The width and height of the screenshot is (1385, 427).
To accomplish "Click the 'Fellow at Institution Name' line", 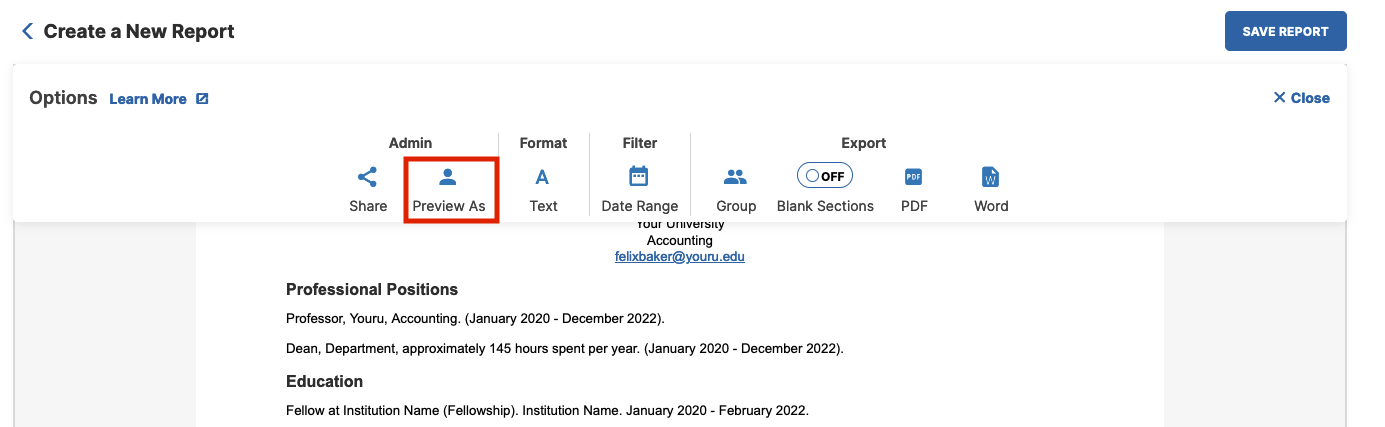I will [x=547, y=411].
